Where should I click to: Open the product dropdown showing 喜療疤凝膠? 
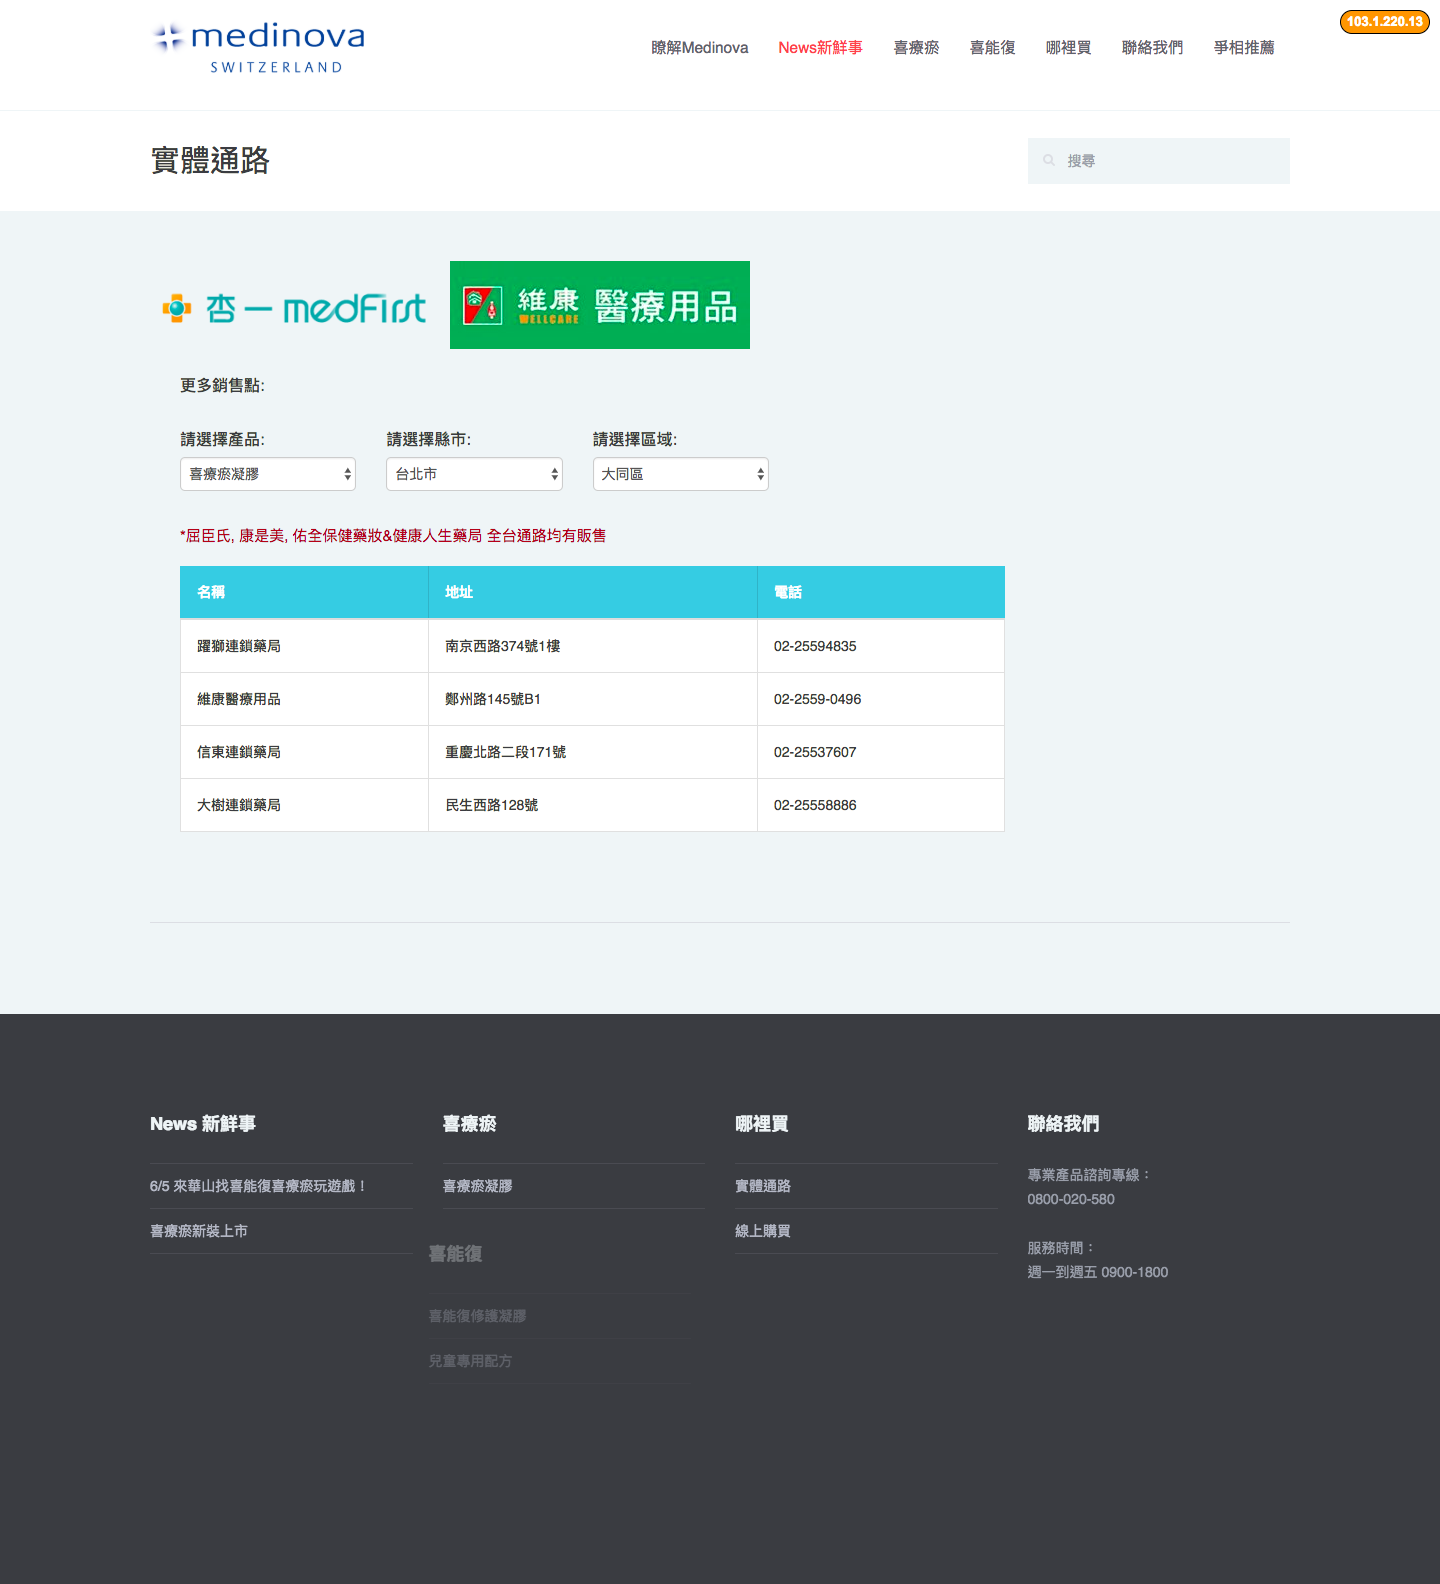click(267, 474)
